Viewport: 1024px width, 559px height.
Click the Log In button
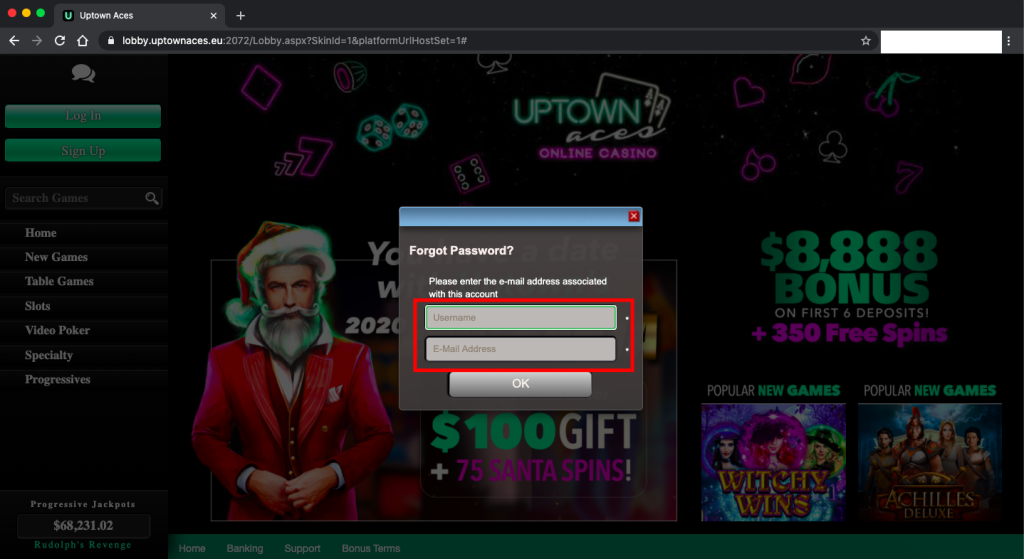[83, 116]
